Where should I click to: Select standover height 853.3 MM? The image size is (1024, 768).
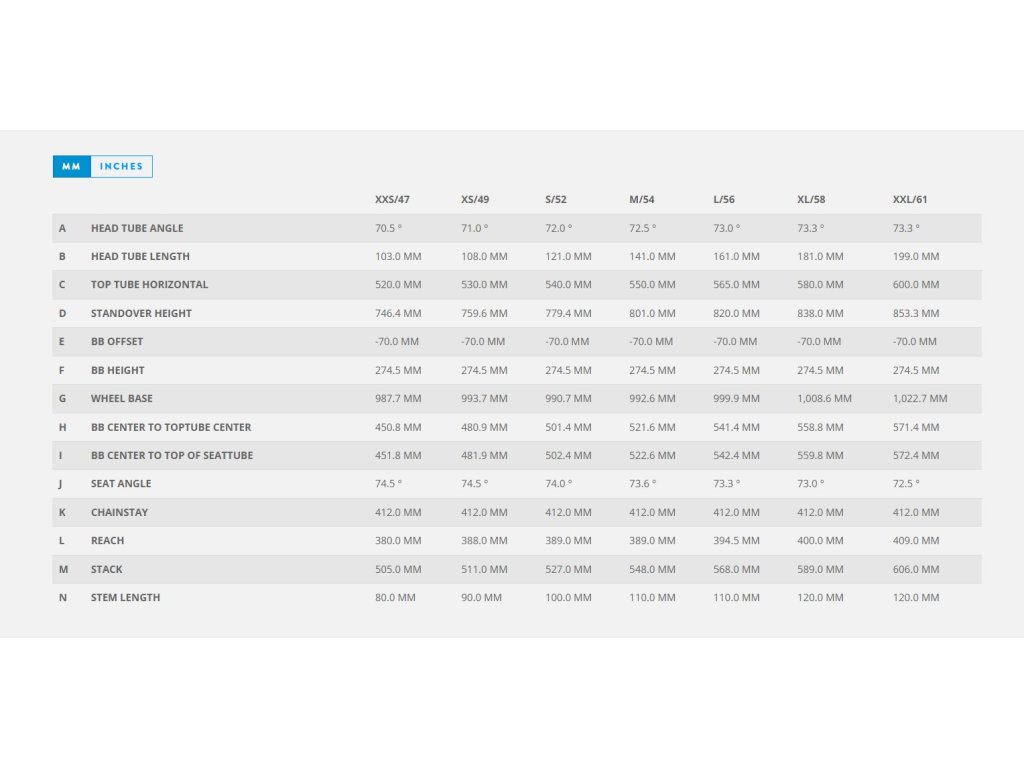pyautogui.click(x=916, y=313)
